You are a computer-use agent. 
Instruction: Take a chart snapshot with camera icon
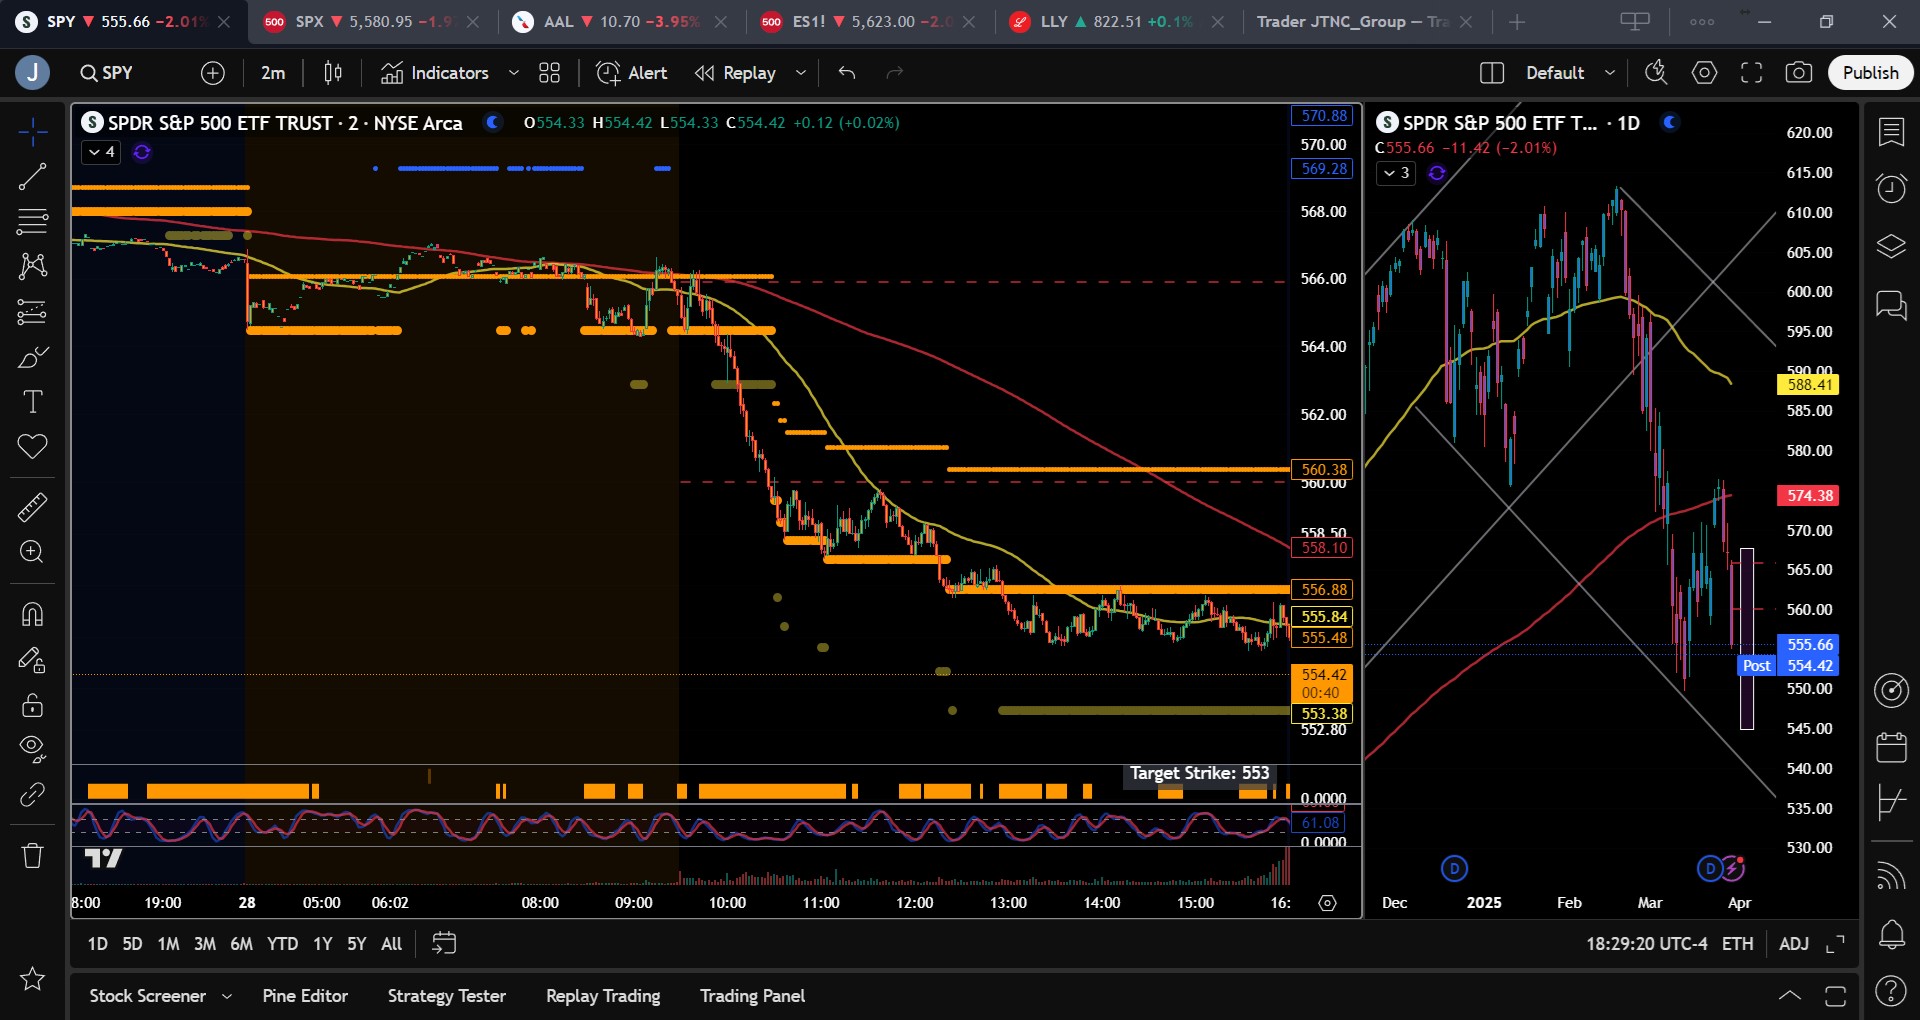1798,73
